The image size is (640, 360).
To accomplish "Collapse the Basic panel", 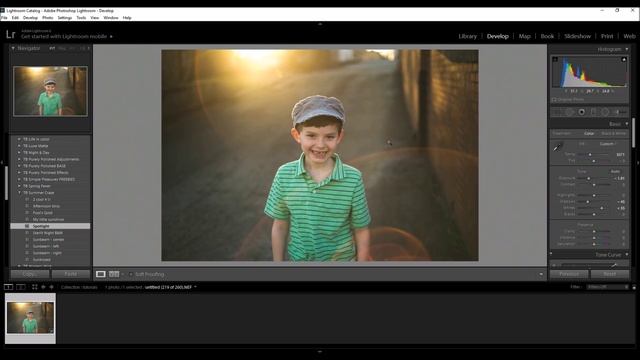I will coord(627,124).
